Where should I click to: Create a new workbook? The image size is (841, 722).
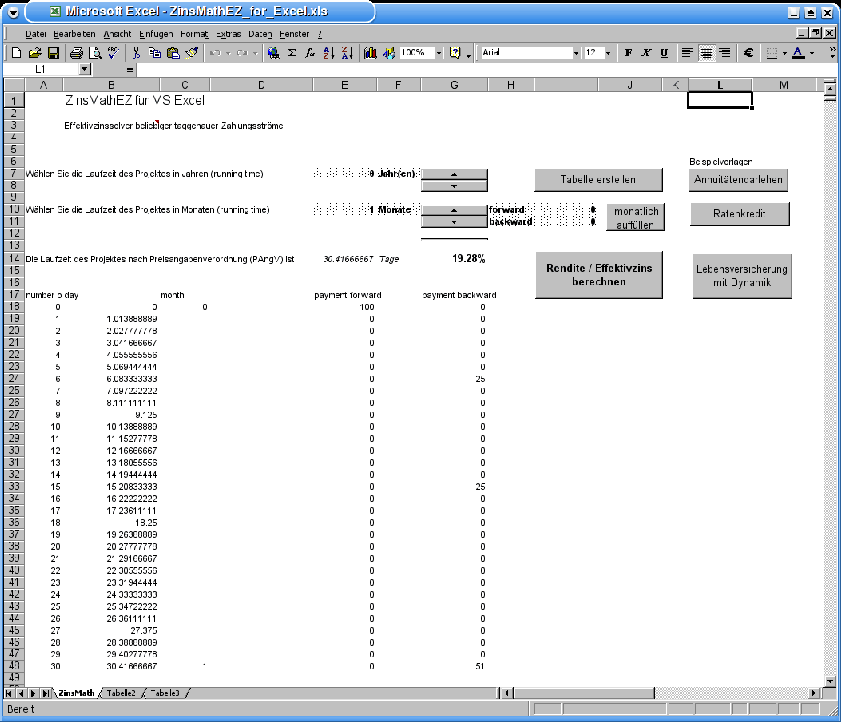click(x=16, y=53)
